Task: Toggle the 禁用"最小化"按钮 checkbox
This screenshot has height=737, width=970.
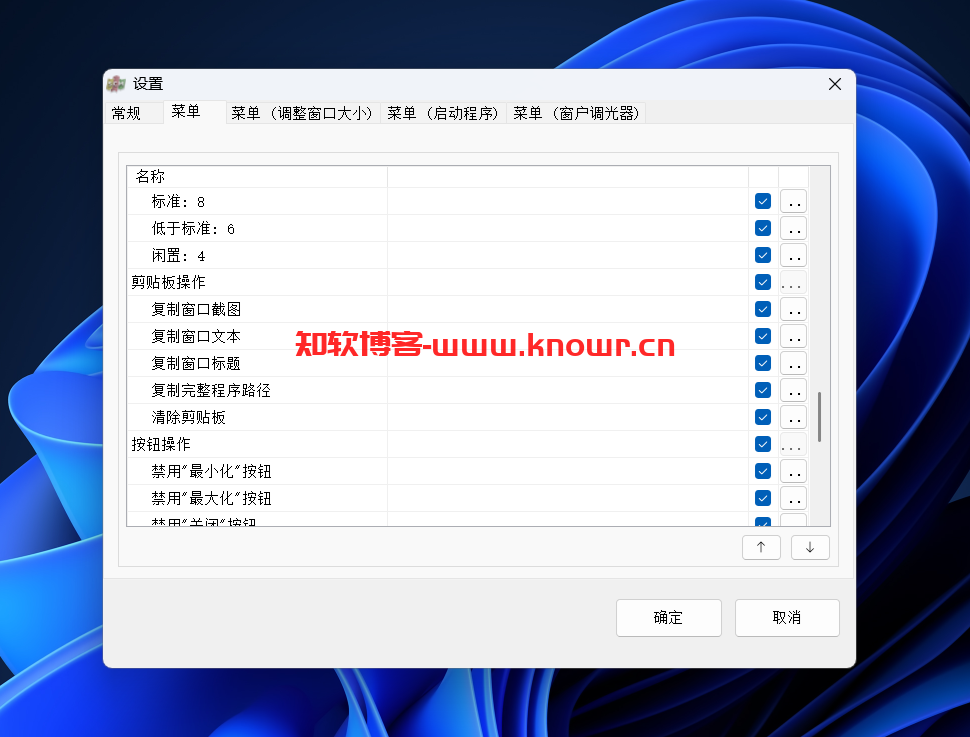Action: pos(763,472)
